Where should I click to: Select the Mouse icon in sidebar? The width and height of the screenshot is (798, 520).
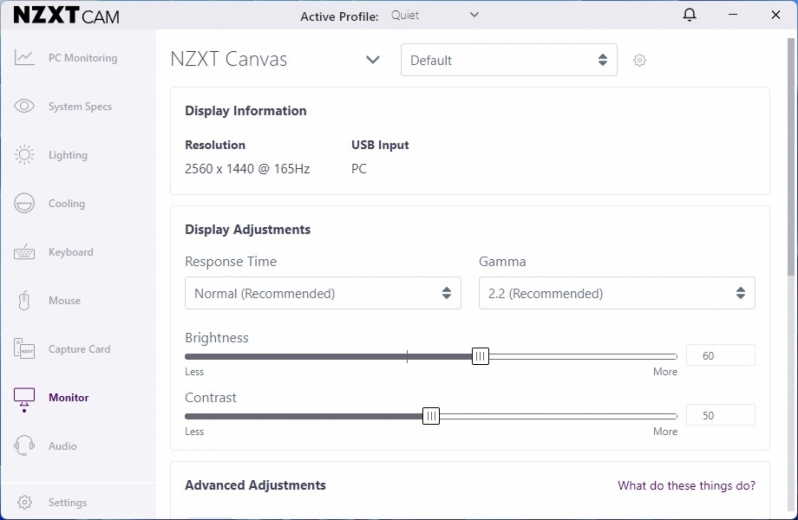point(24,300)
